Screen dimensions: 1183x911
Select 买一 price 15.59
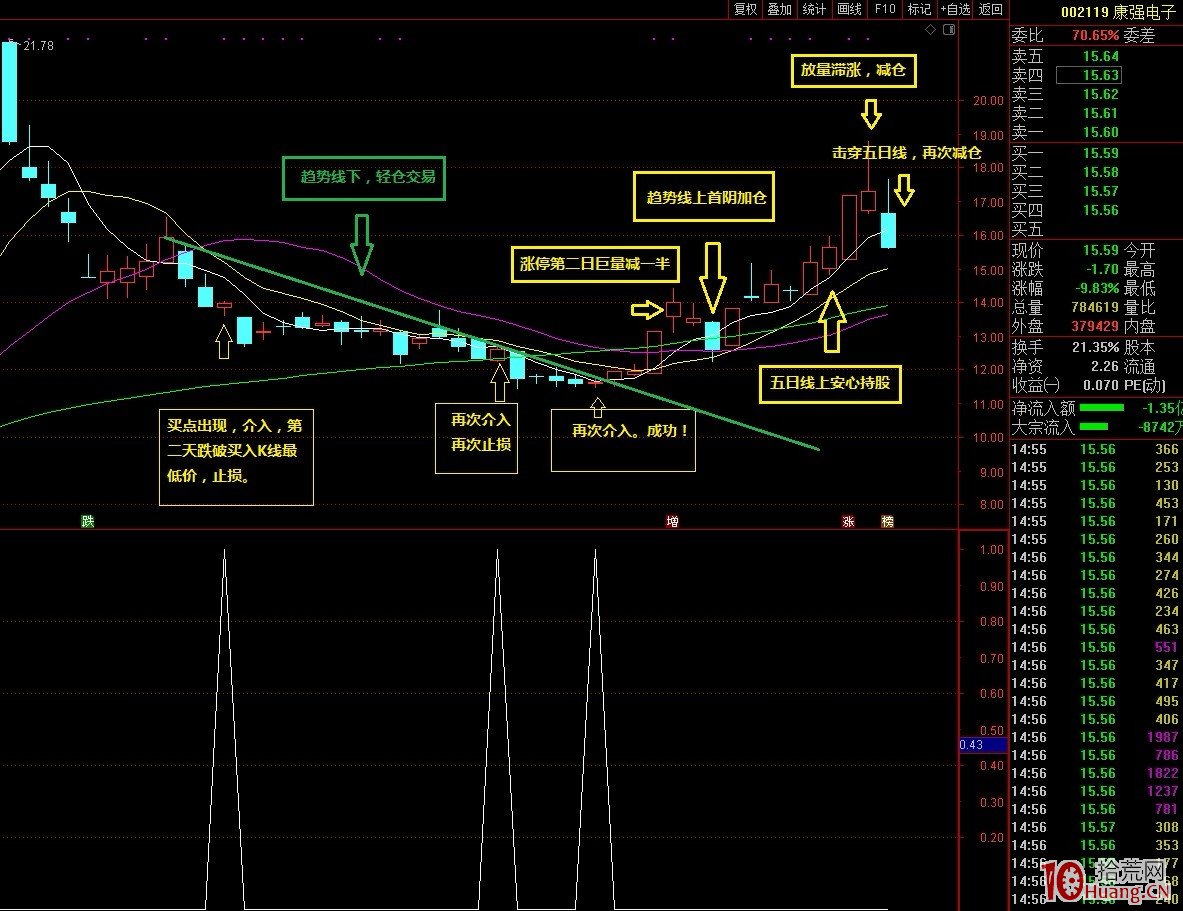[1101, 153]
